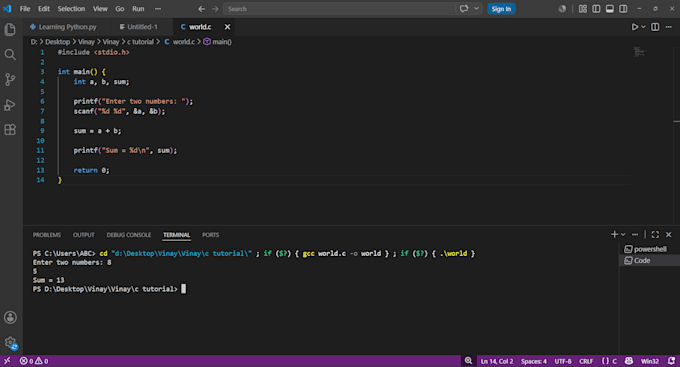Run the C file with play button
The width and height of the screenshot is (680, 367).
pos(634,27)
